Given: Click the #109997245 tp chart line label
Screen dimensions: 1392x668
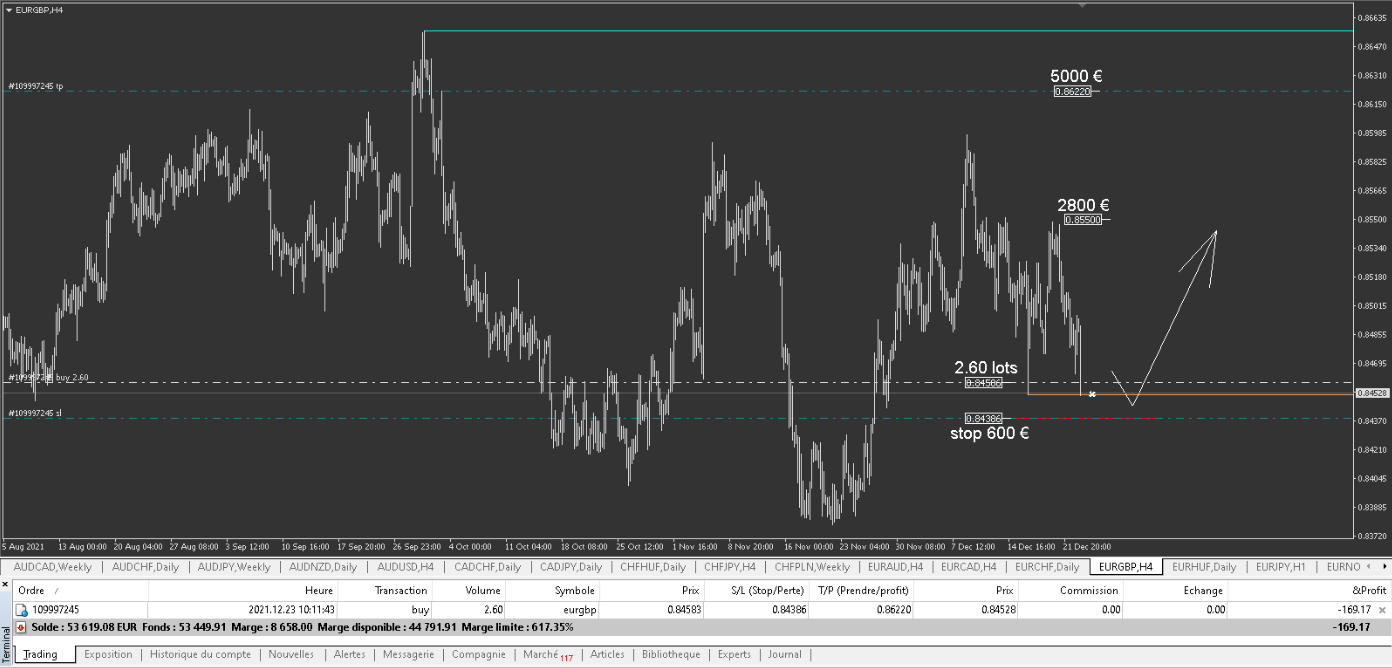Looking at the screenshot, I should pyautogui.click(x=36, y=86).
